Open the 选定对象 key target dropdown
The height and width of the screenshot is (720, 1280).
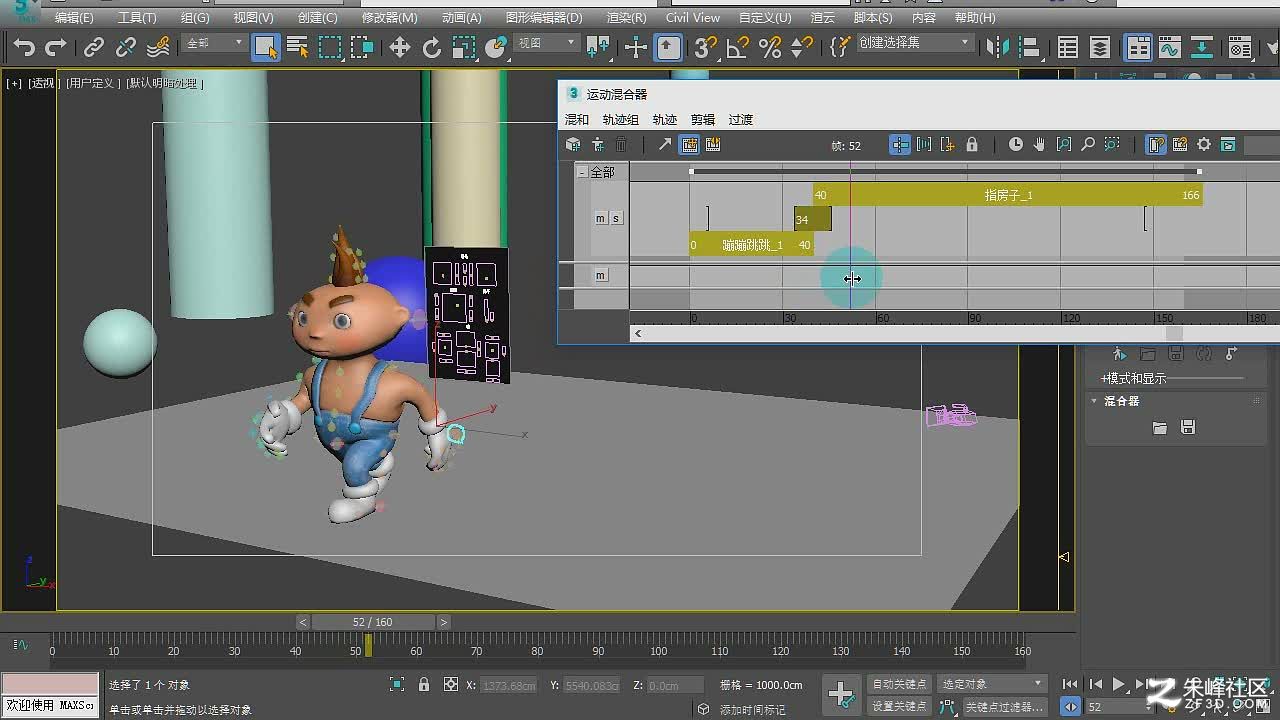[x=992, y=684]
